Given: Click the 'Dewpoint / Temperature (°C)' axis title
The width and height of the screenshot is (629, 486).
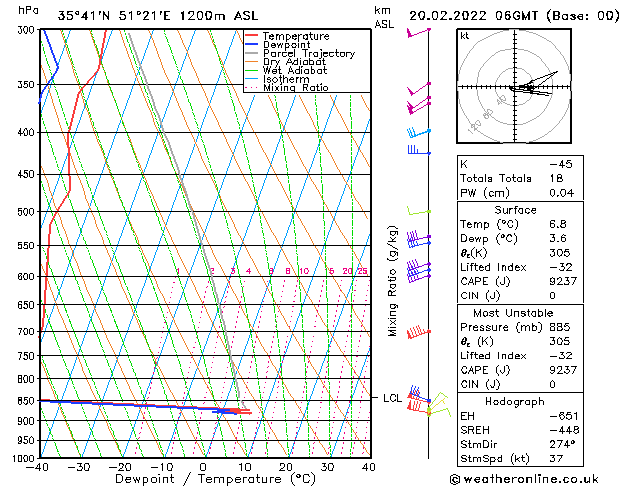Looking at the screenshot, I should [215, 479].
